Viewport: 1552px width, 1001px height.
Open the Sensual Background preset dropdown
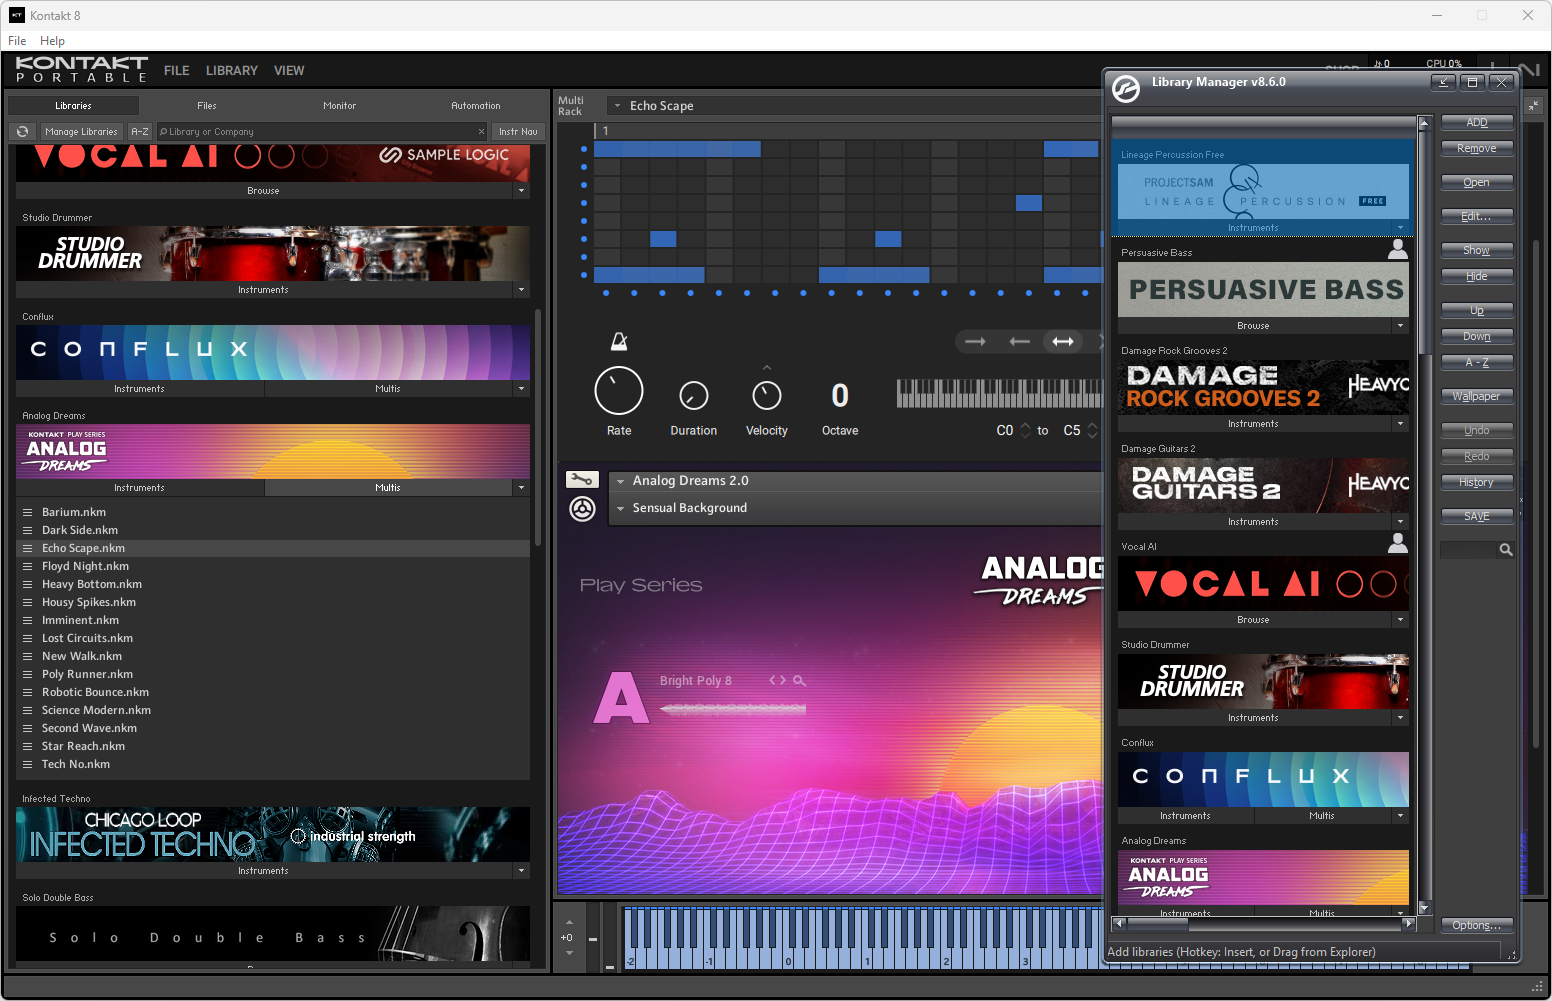click(620, 508)
